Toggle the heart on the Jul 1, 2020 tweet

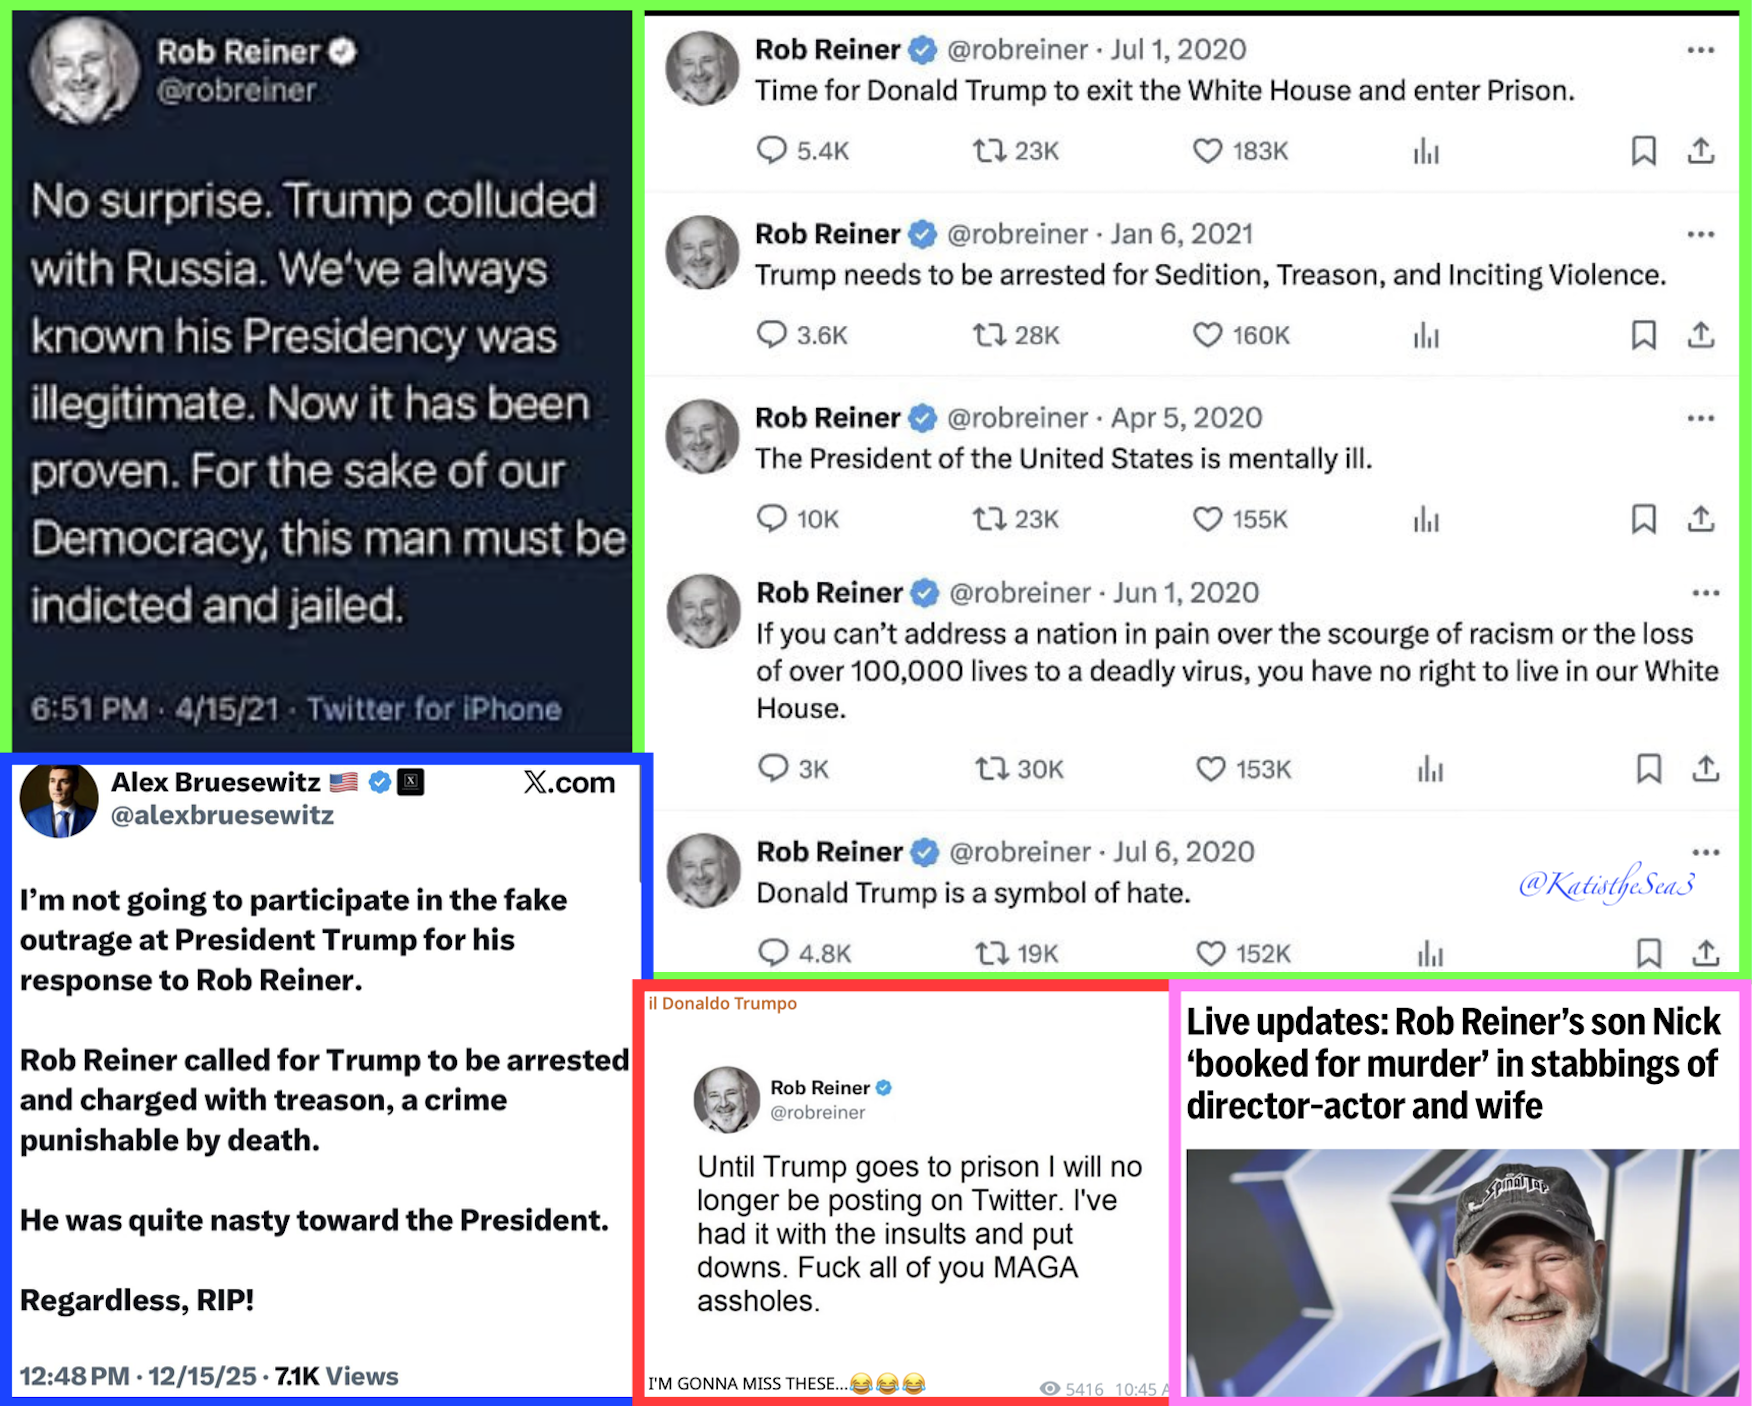tap(1207, 151)
